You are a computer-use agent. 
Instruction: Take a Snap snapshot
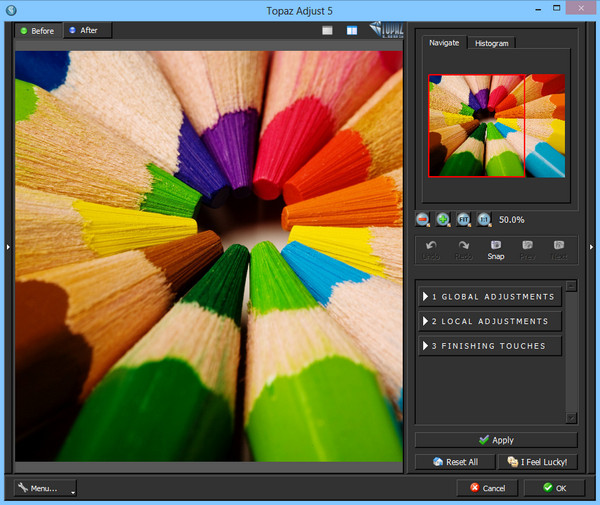(x=496, y=249)
